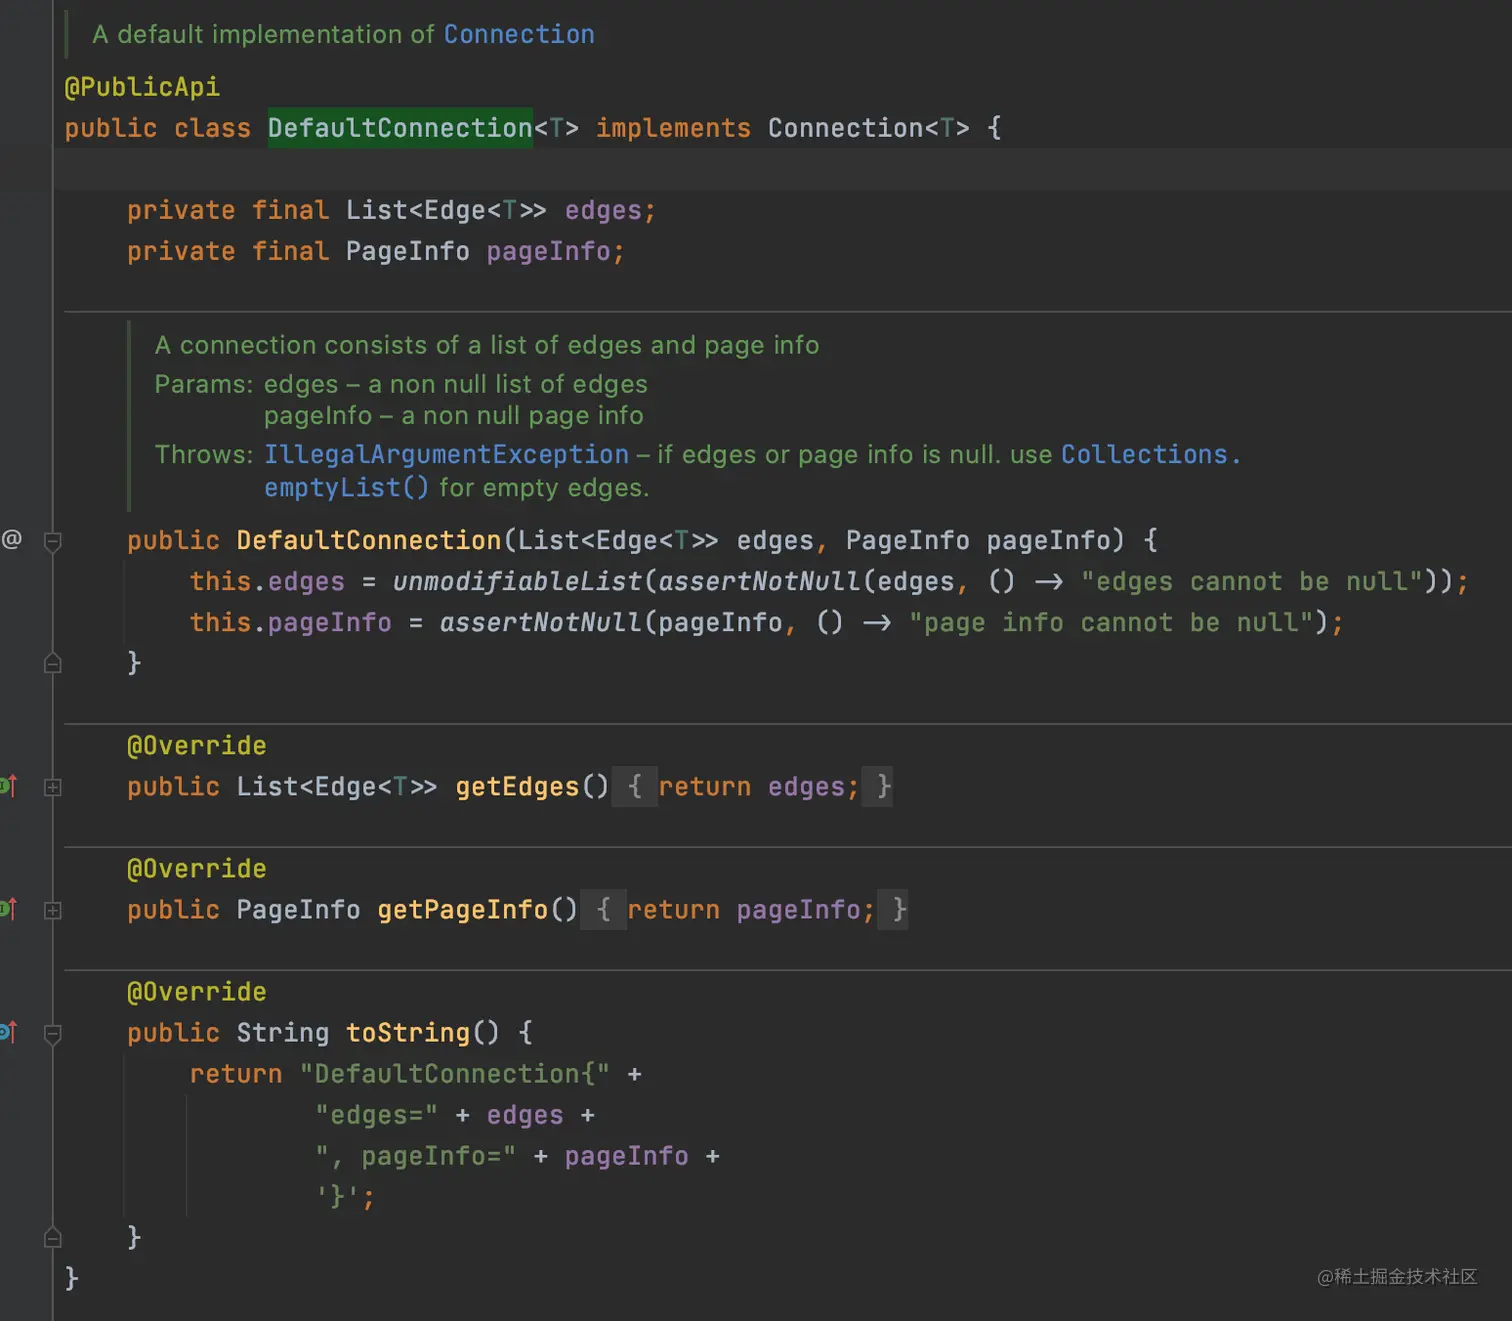
Task: Click the PageInfo return type of getPageInfo()
Action: (298, 910)
